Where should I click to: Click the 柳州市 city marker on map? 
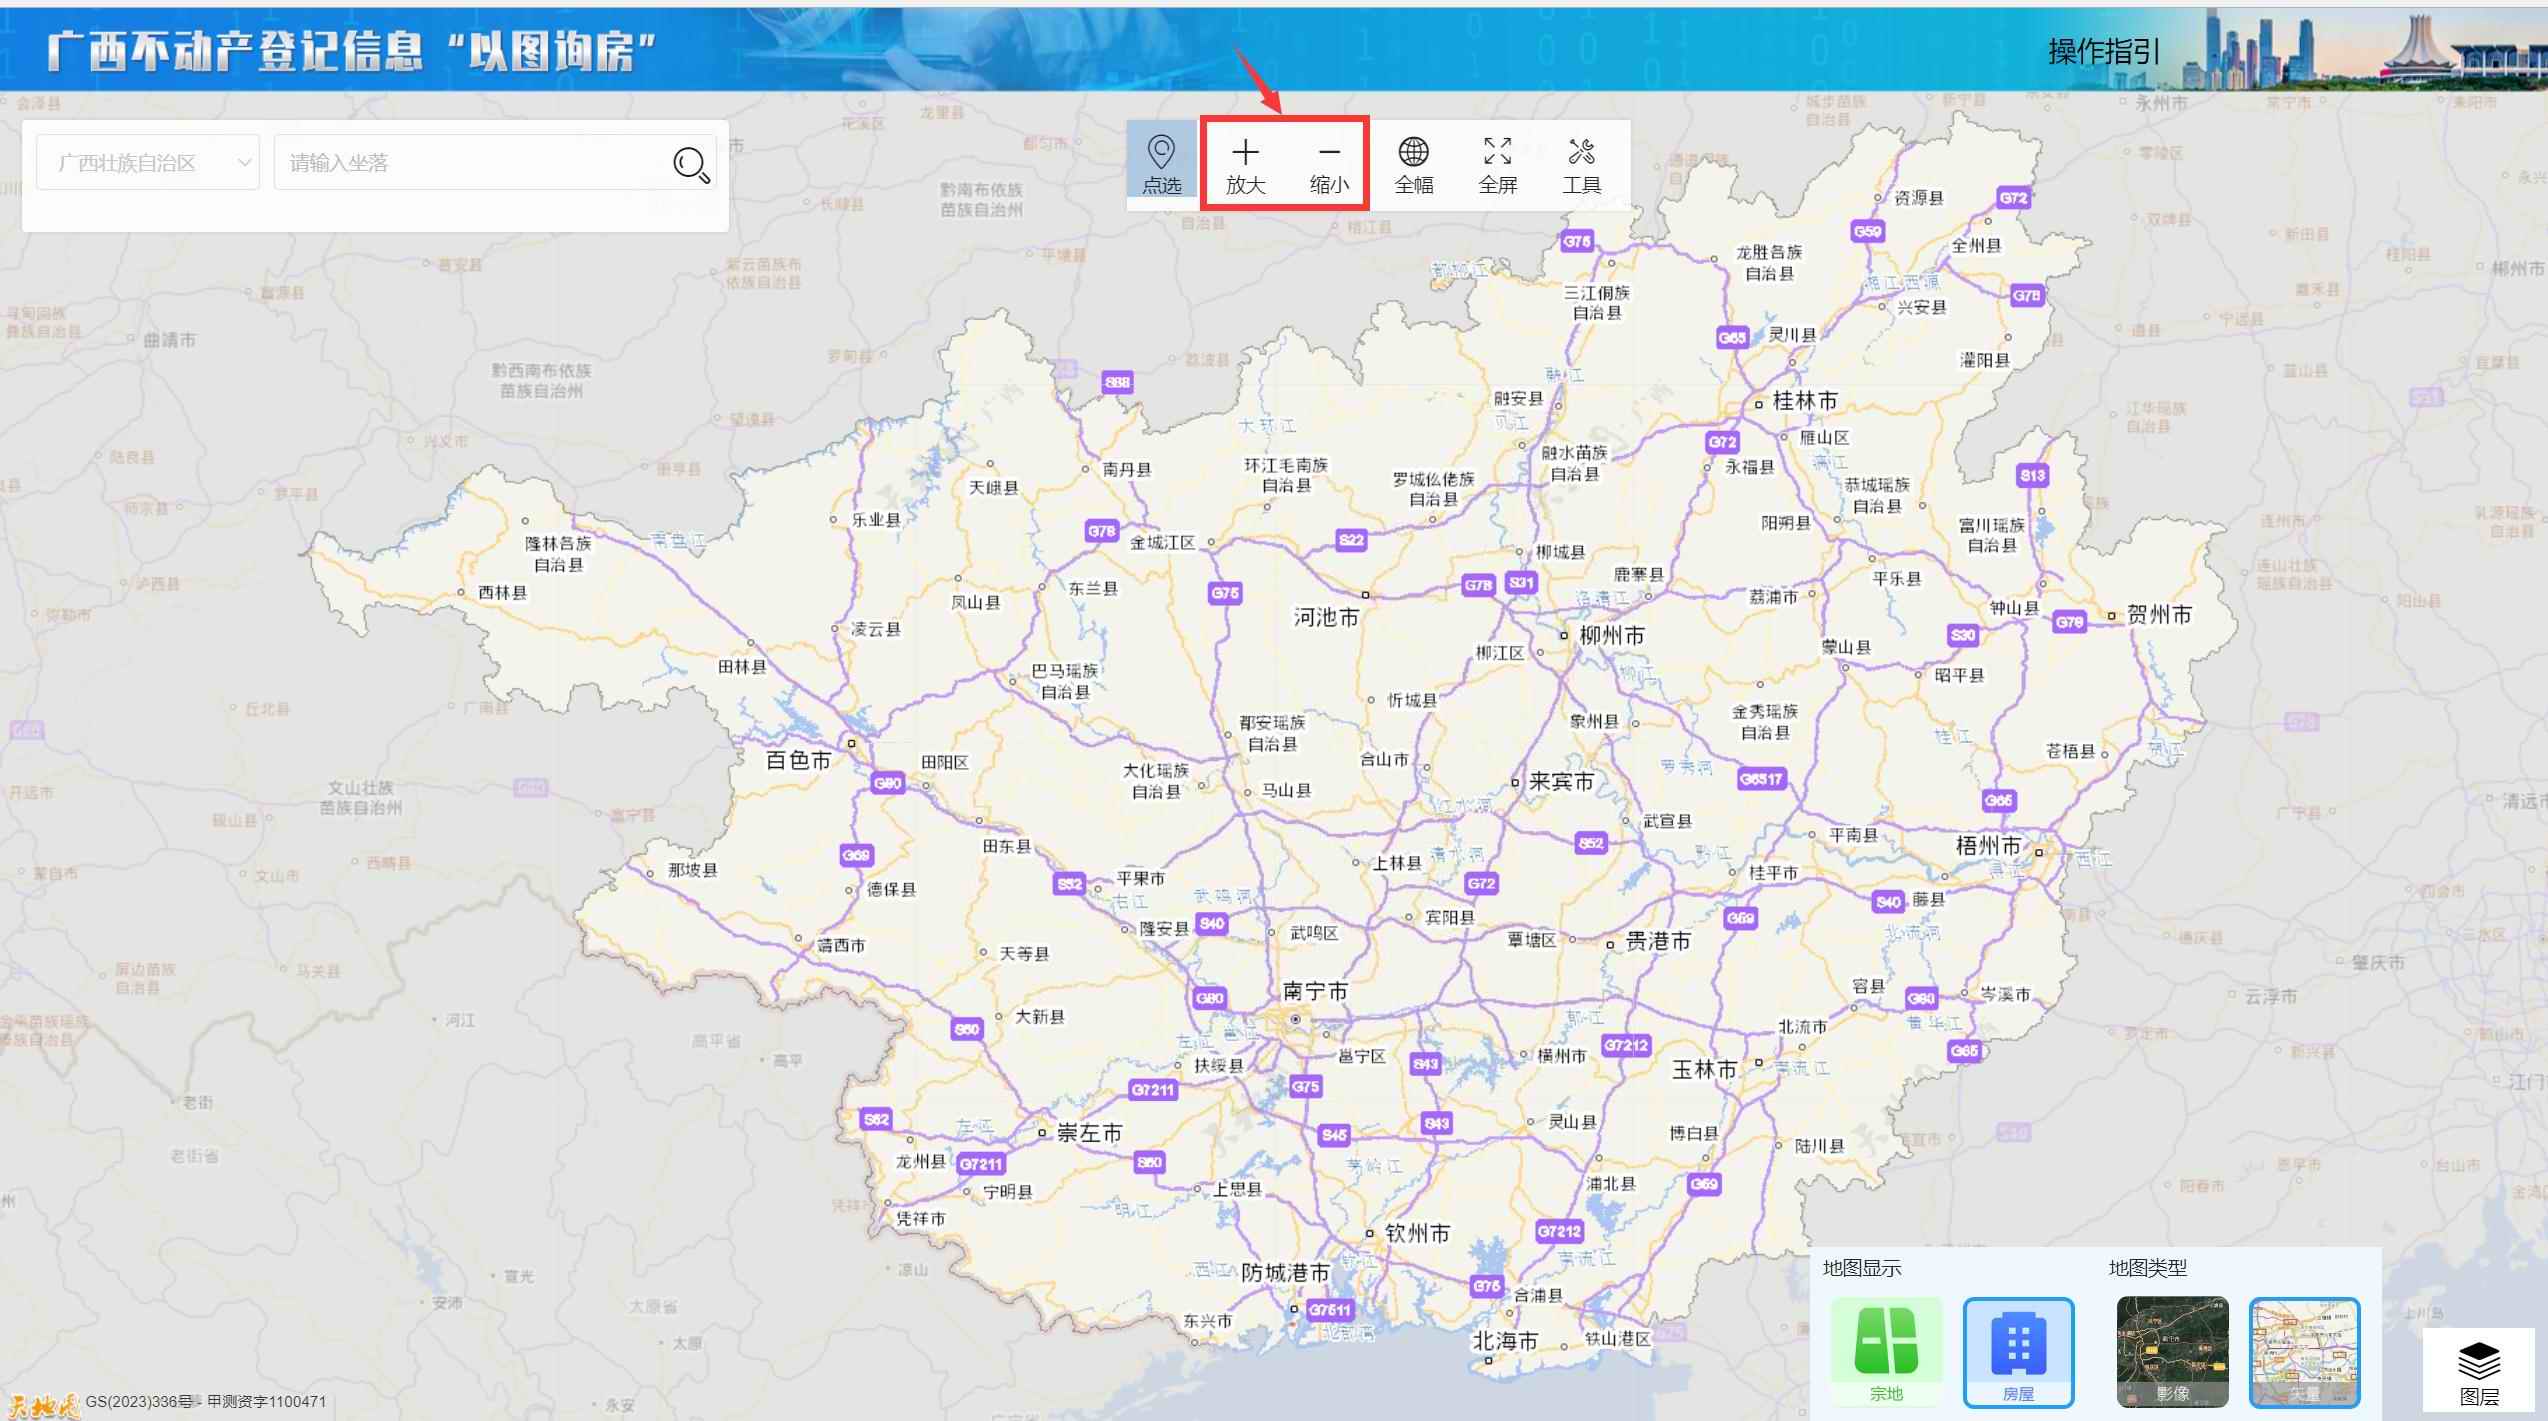tap(1565, 635)
